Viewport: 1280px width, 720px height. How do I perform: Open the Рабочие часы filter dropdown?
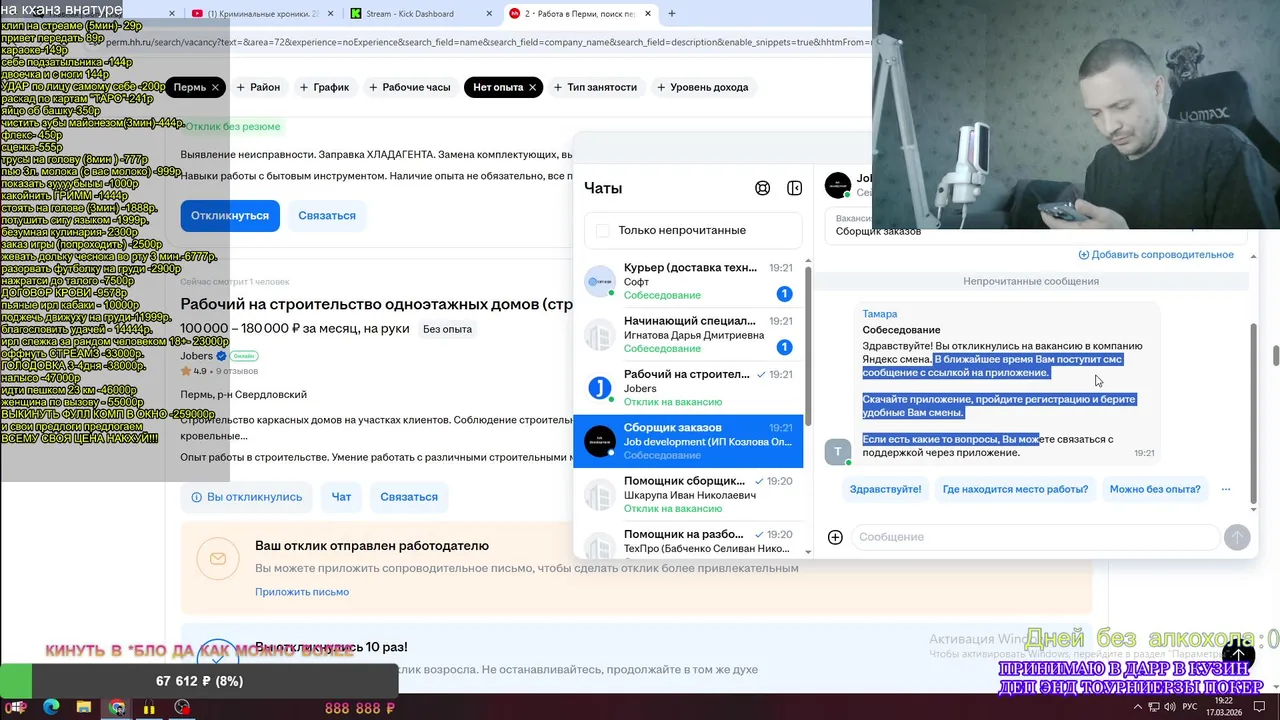tap(409, 87)
